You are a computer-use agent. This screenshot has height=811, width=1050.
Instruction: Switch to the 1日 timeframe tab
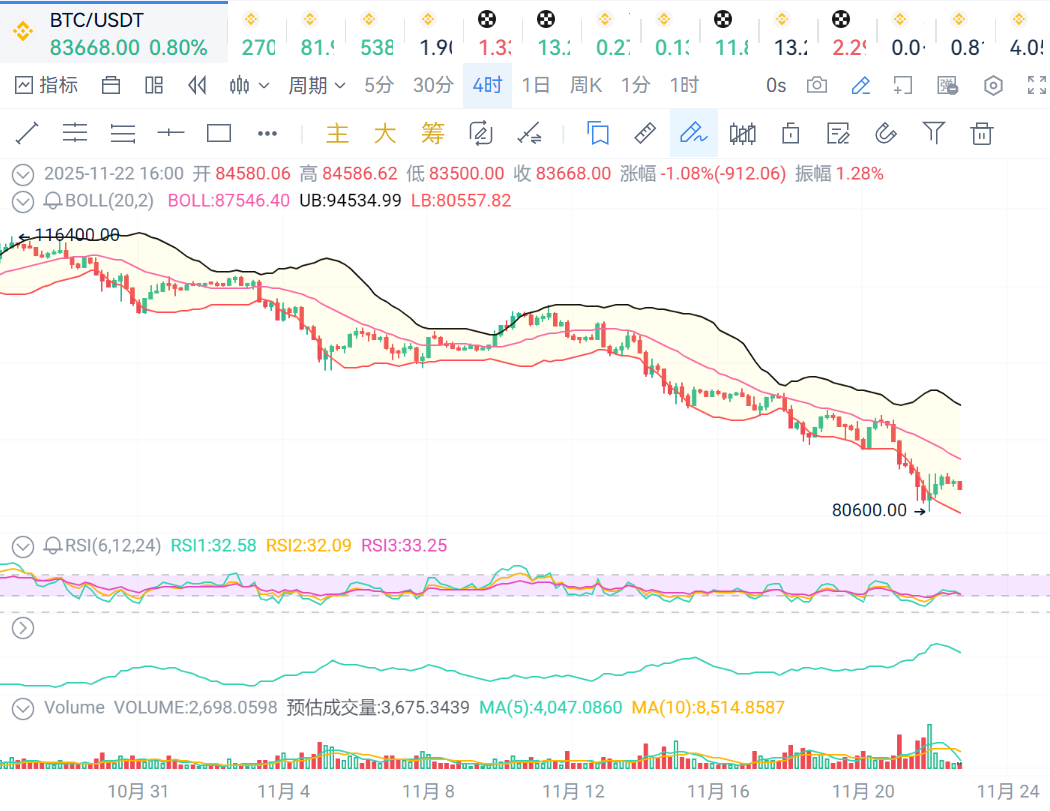(536, 85)
